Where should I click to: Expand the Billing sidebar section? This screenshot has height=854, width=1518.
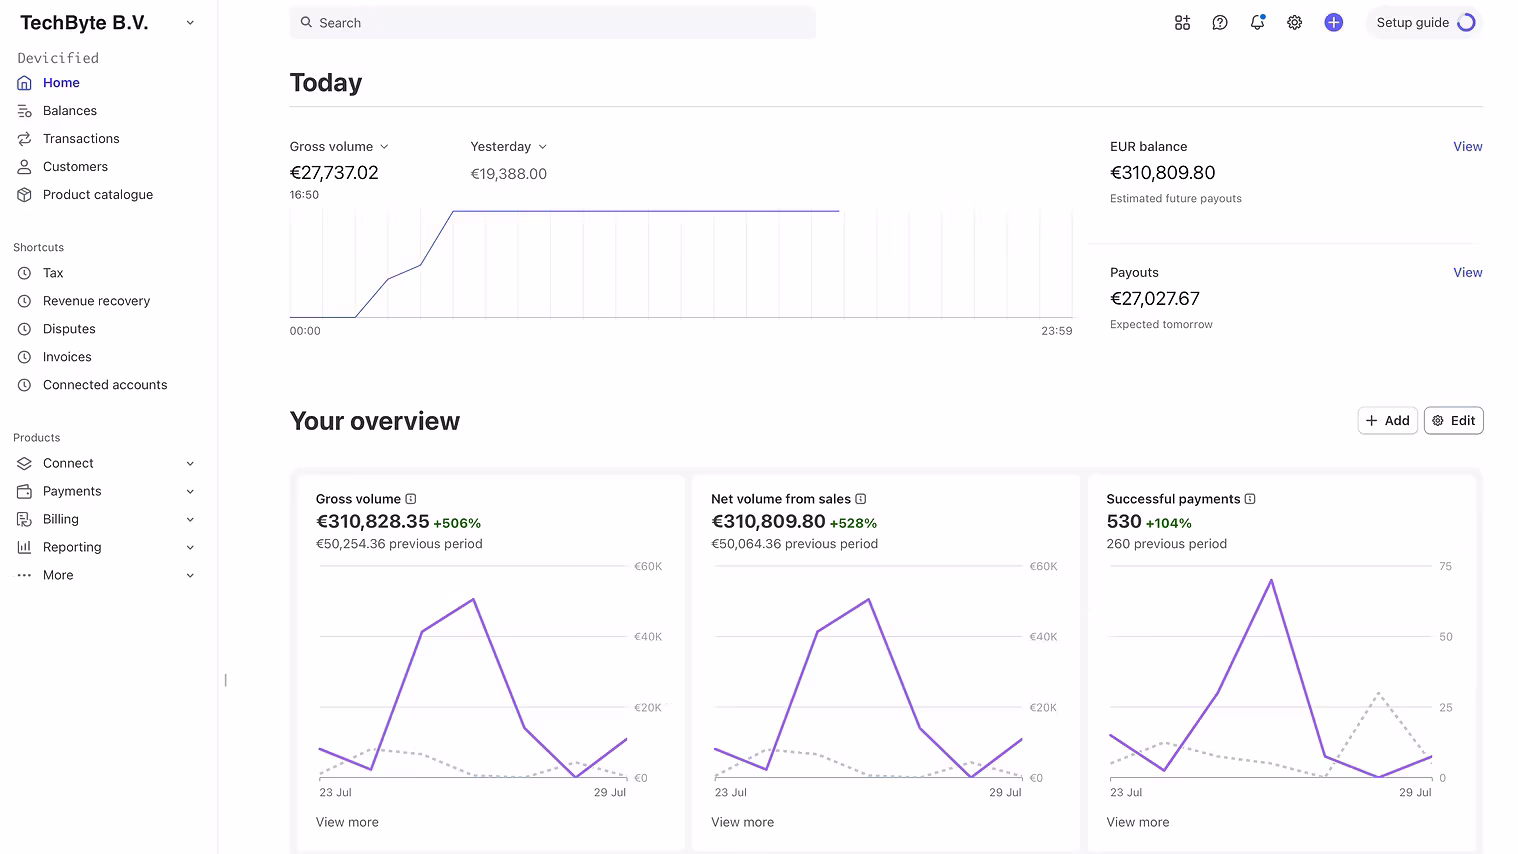(x=190, y=520)
